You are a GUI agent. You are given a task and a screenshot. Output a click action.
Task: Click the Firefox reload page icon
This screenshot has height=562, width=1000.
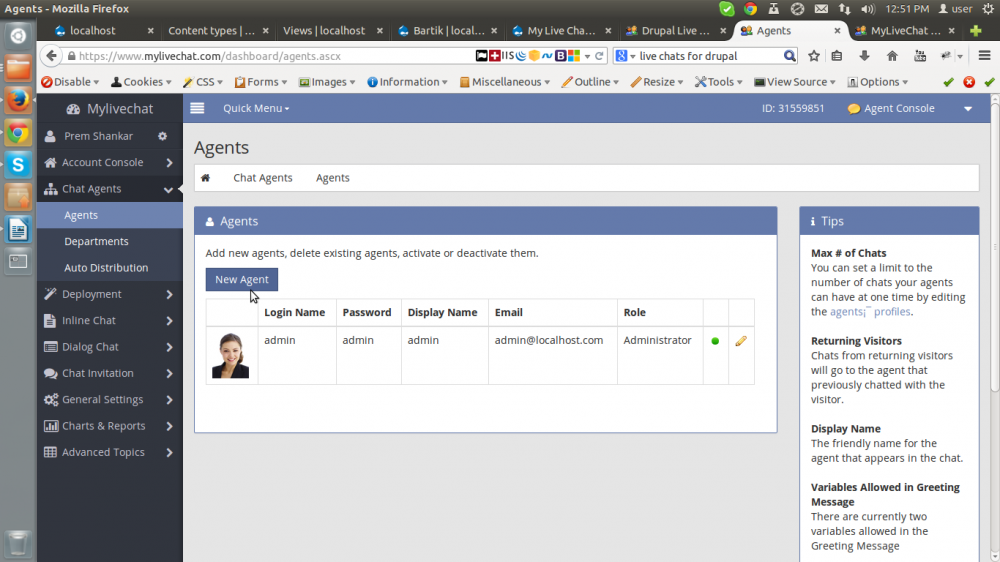(600, 56)
